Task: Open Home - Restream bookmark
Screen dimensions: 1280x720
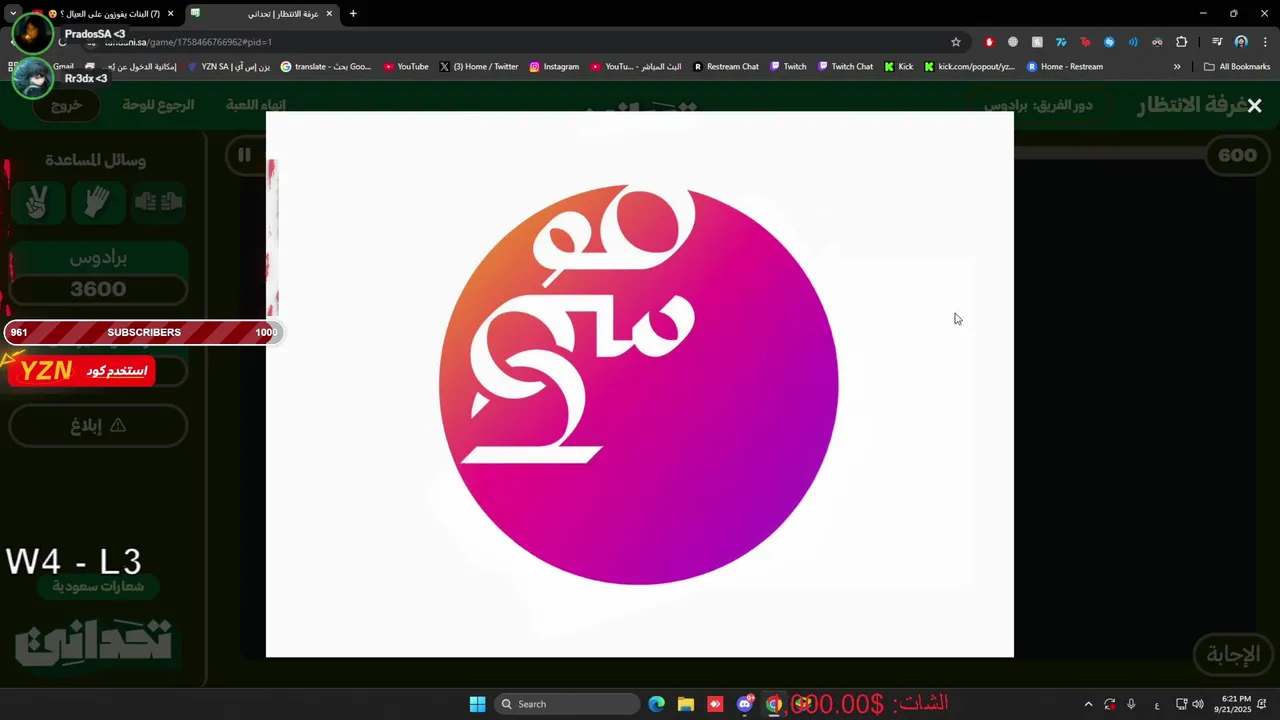Action: 1065,67
